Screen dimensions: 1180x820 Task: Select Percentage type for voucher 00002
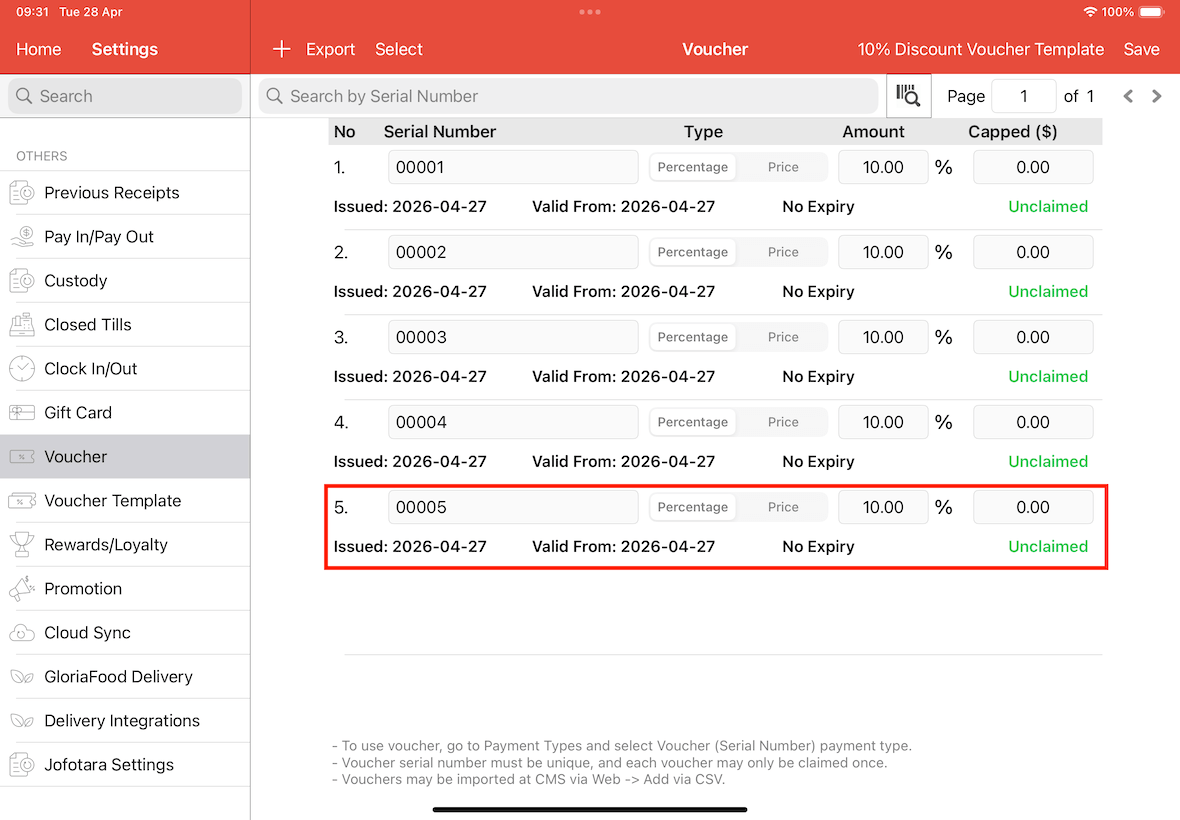[692, 252]
